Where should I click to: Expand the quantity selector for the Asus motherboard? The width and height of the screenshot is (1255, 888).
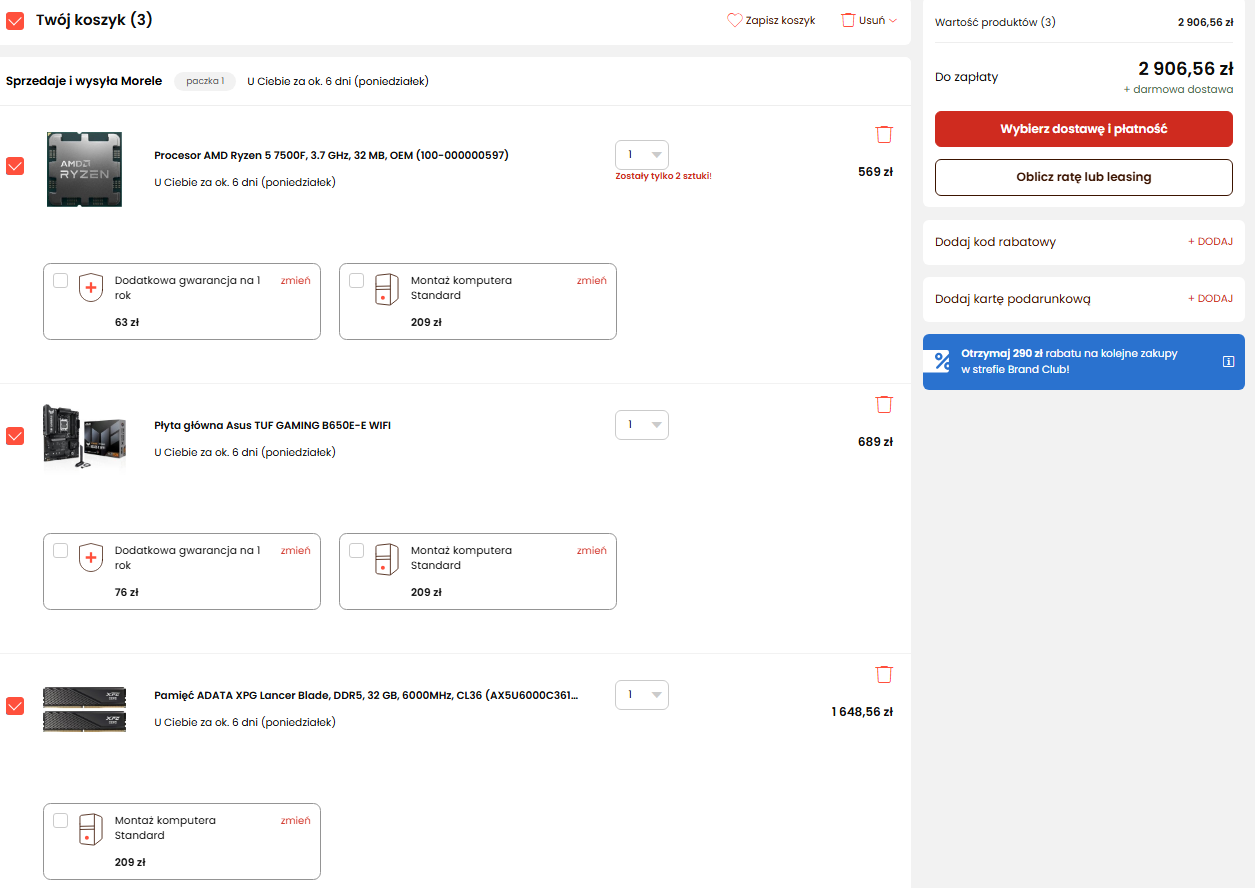point(642,425)
